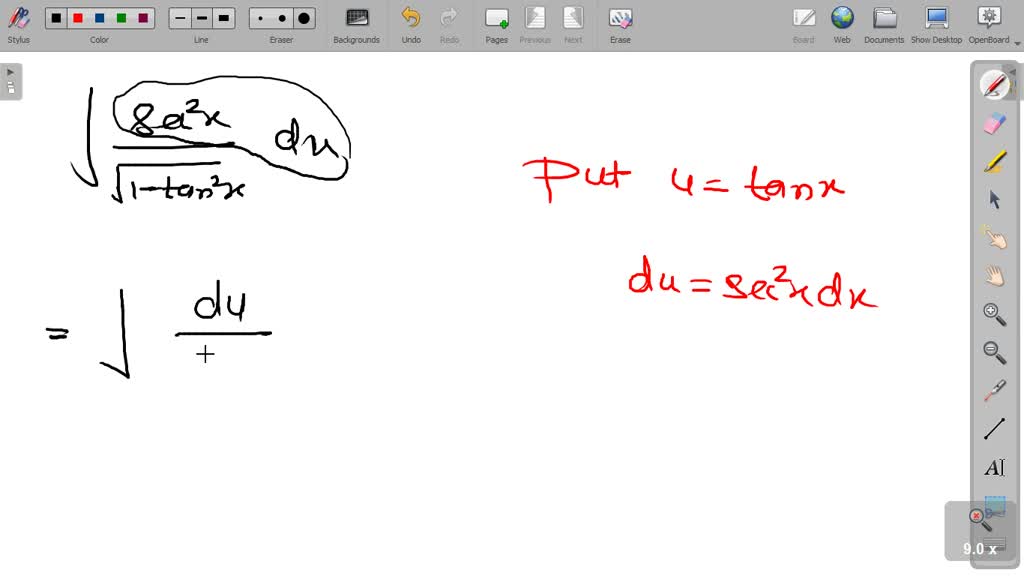The height and width of the screenshot is (576, 1024).
Task: Select the red color swatch
Action: tap(76, 17)
